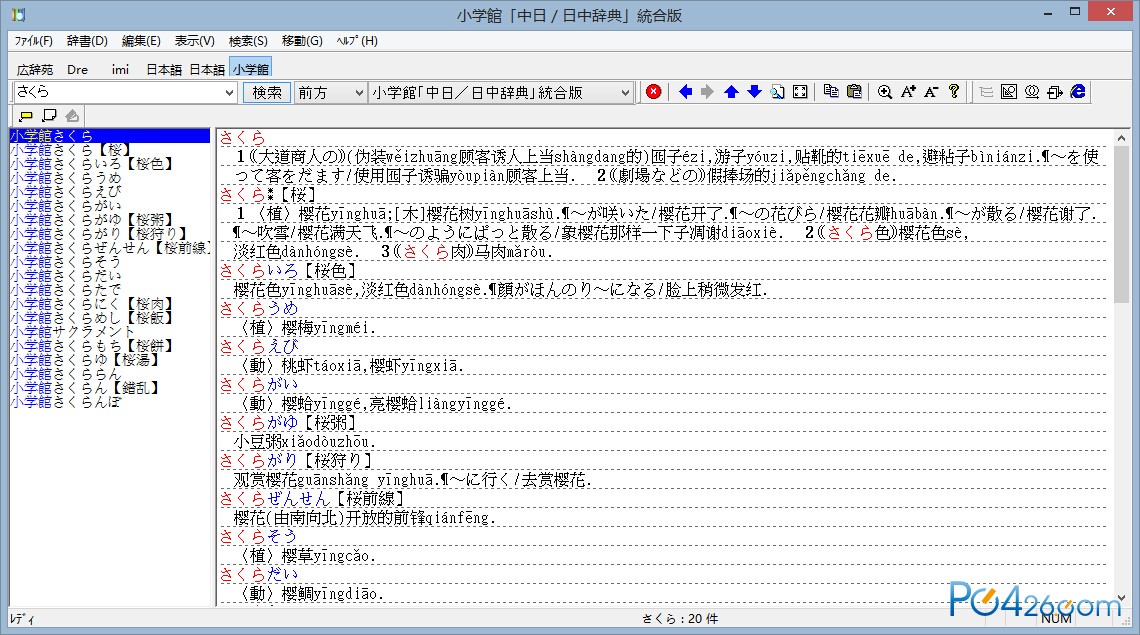Open Internet Explorer web search icon
Image resolution: width=1140 pixels, height=635 pixels.
pyautogui.click(x=1078, y=92)
